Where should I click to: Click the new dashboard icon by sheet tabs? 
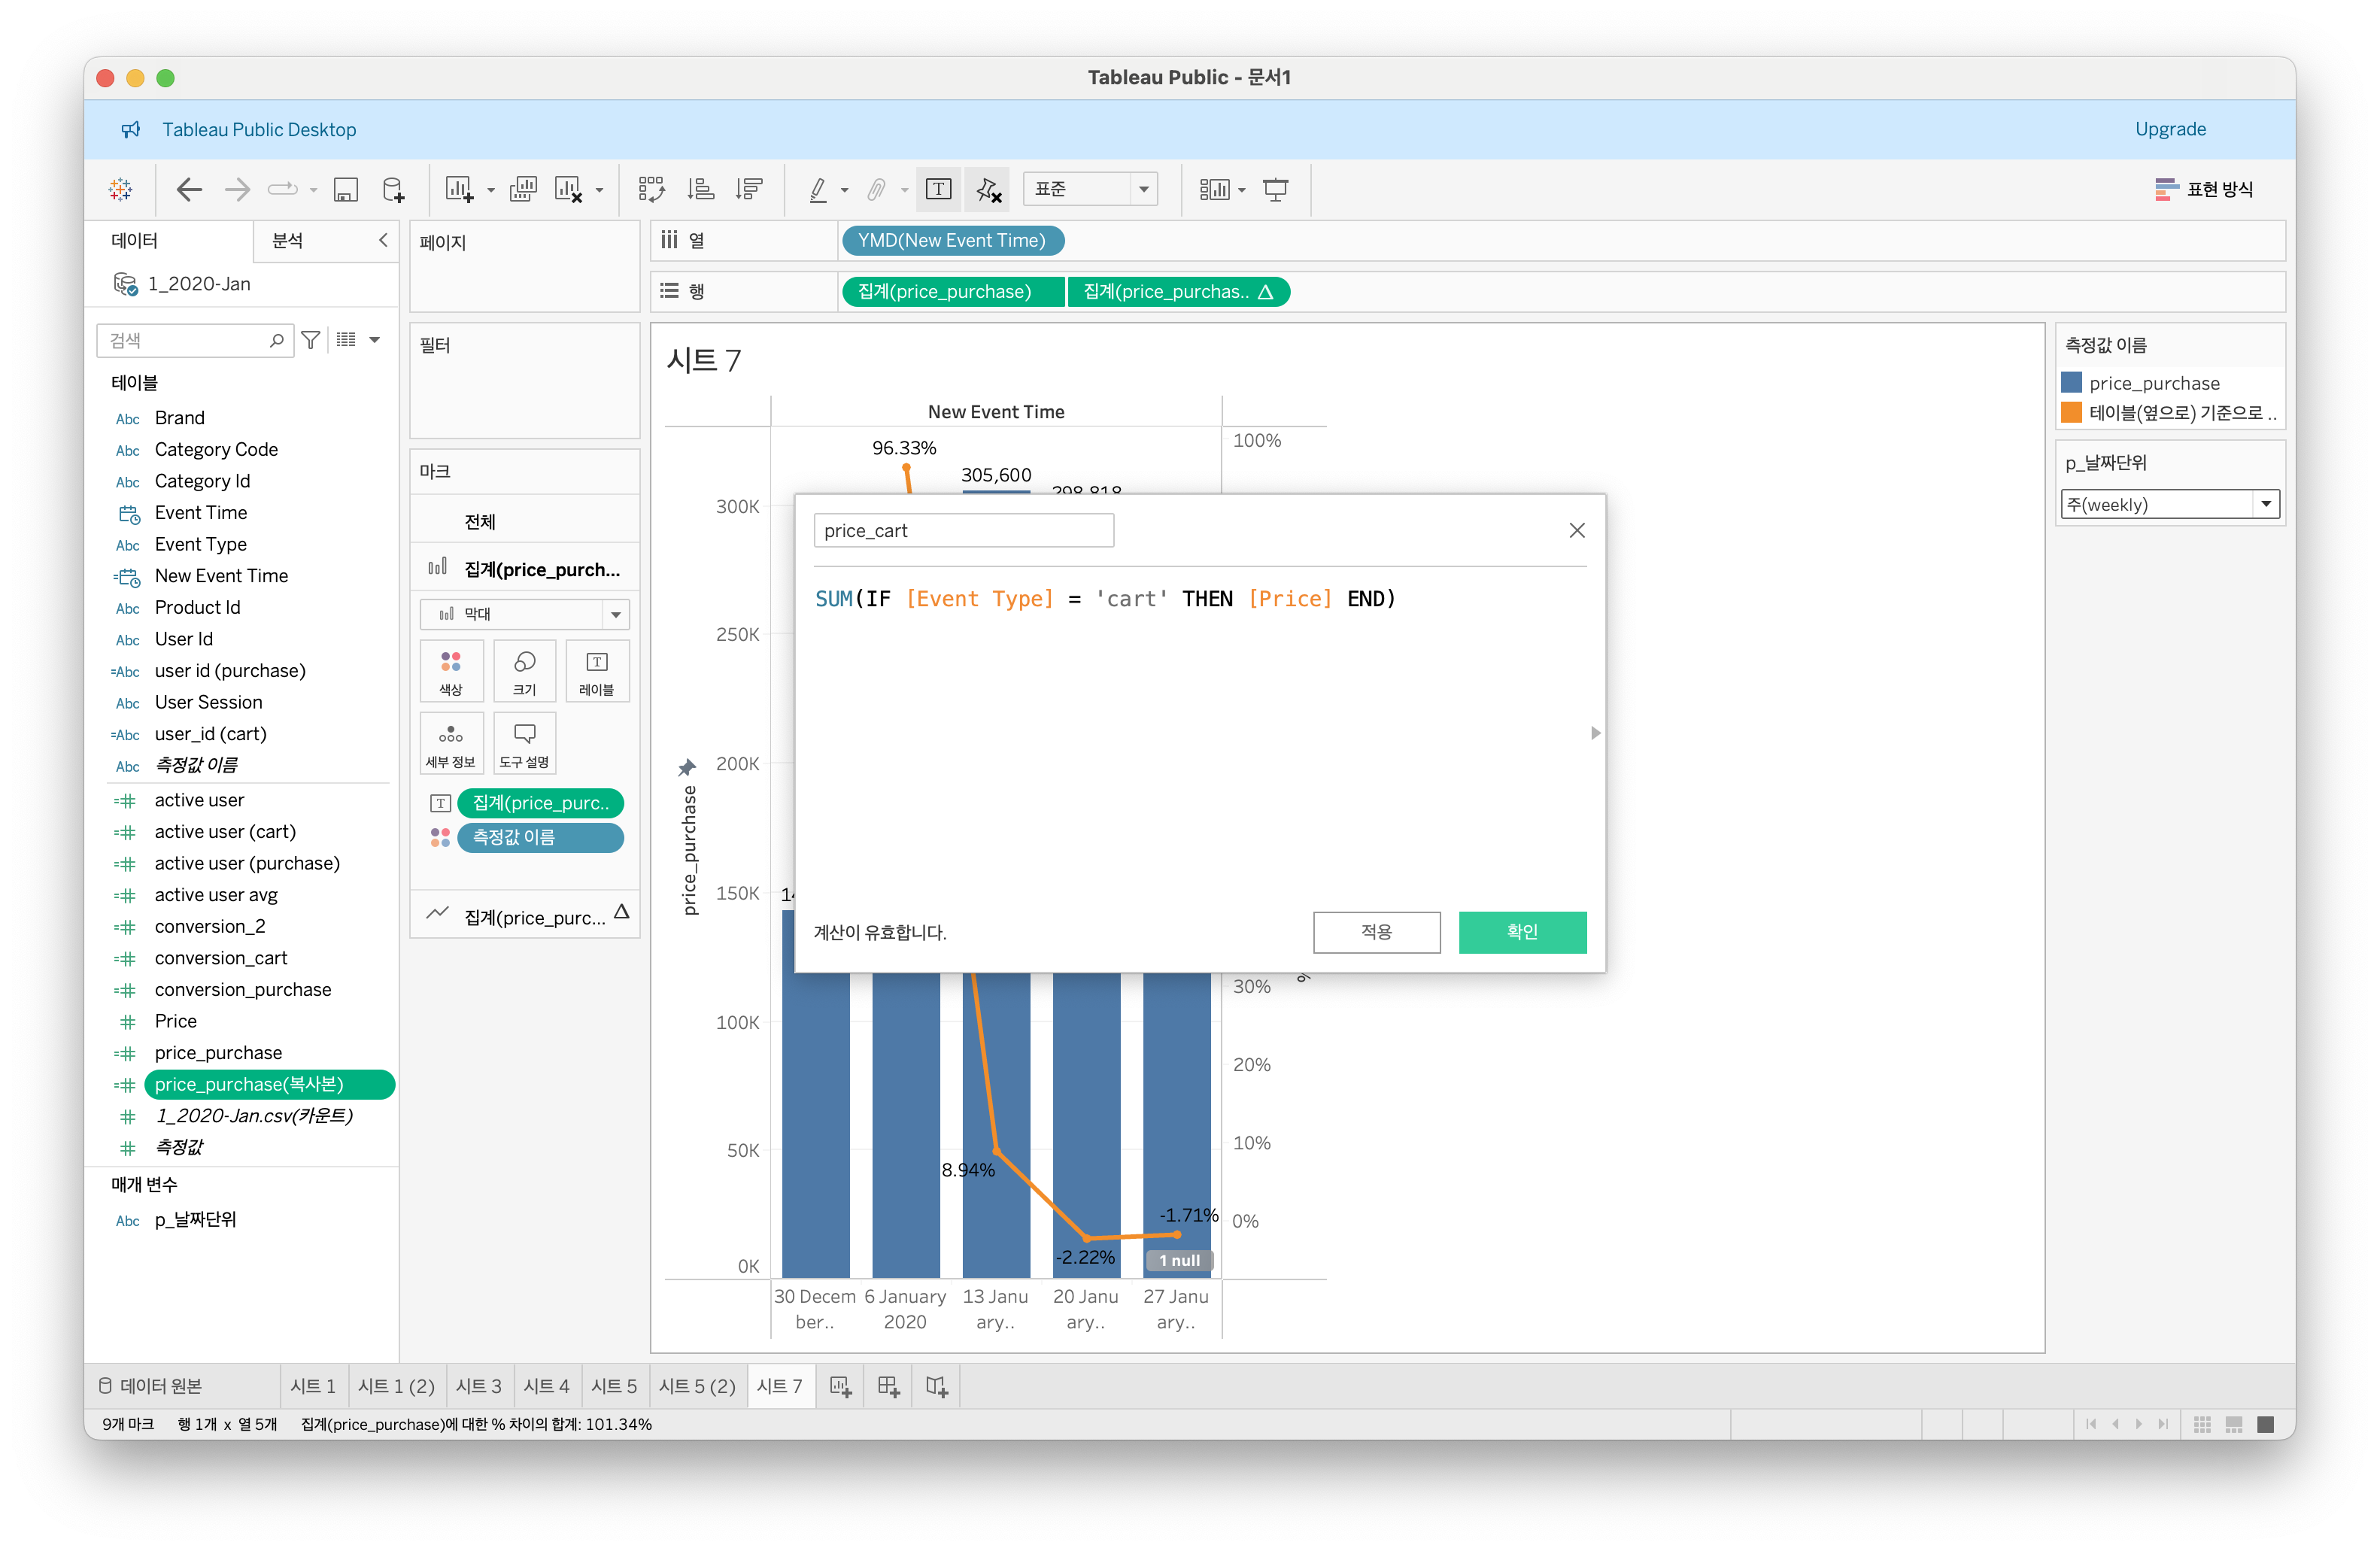pyautogui.click(x=888, y=1386)
